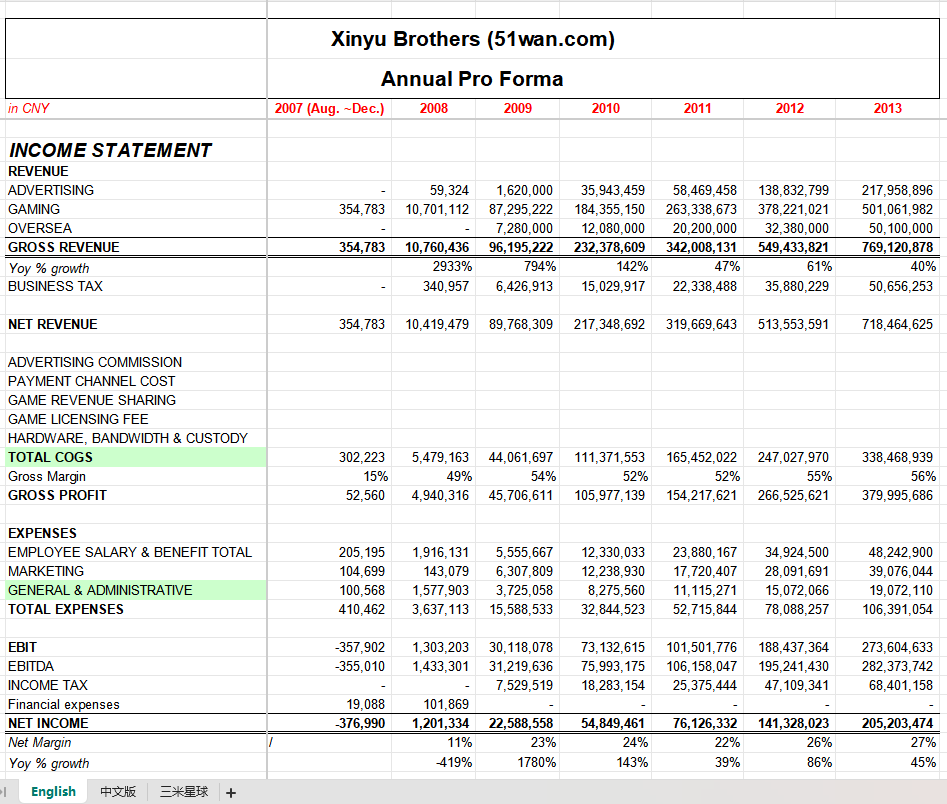Click the 2013 net income 205,203,474

pos(897,724)
